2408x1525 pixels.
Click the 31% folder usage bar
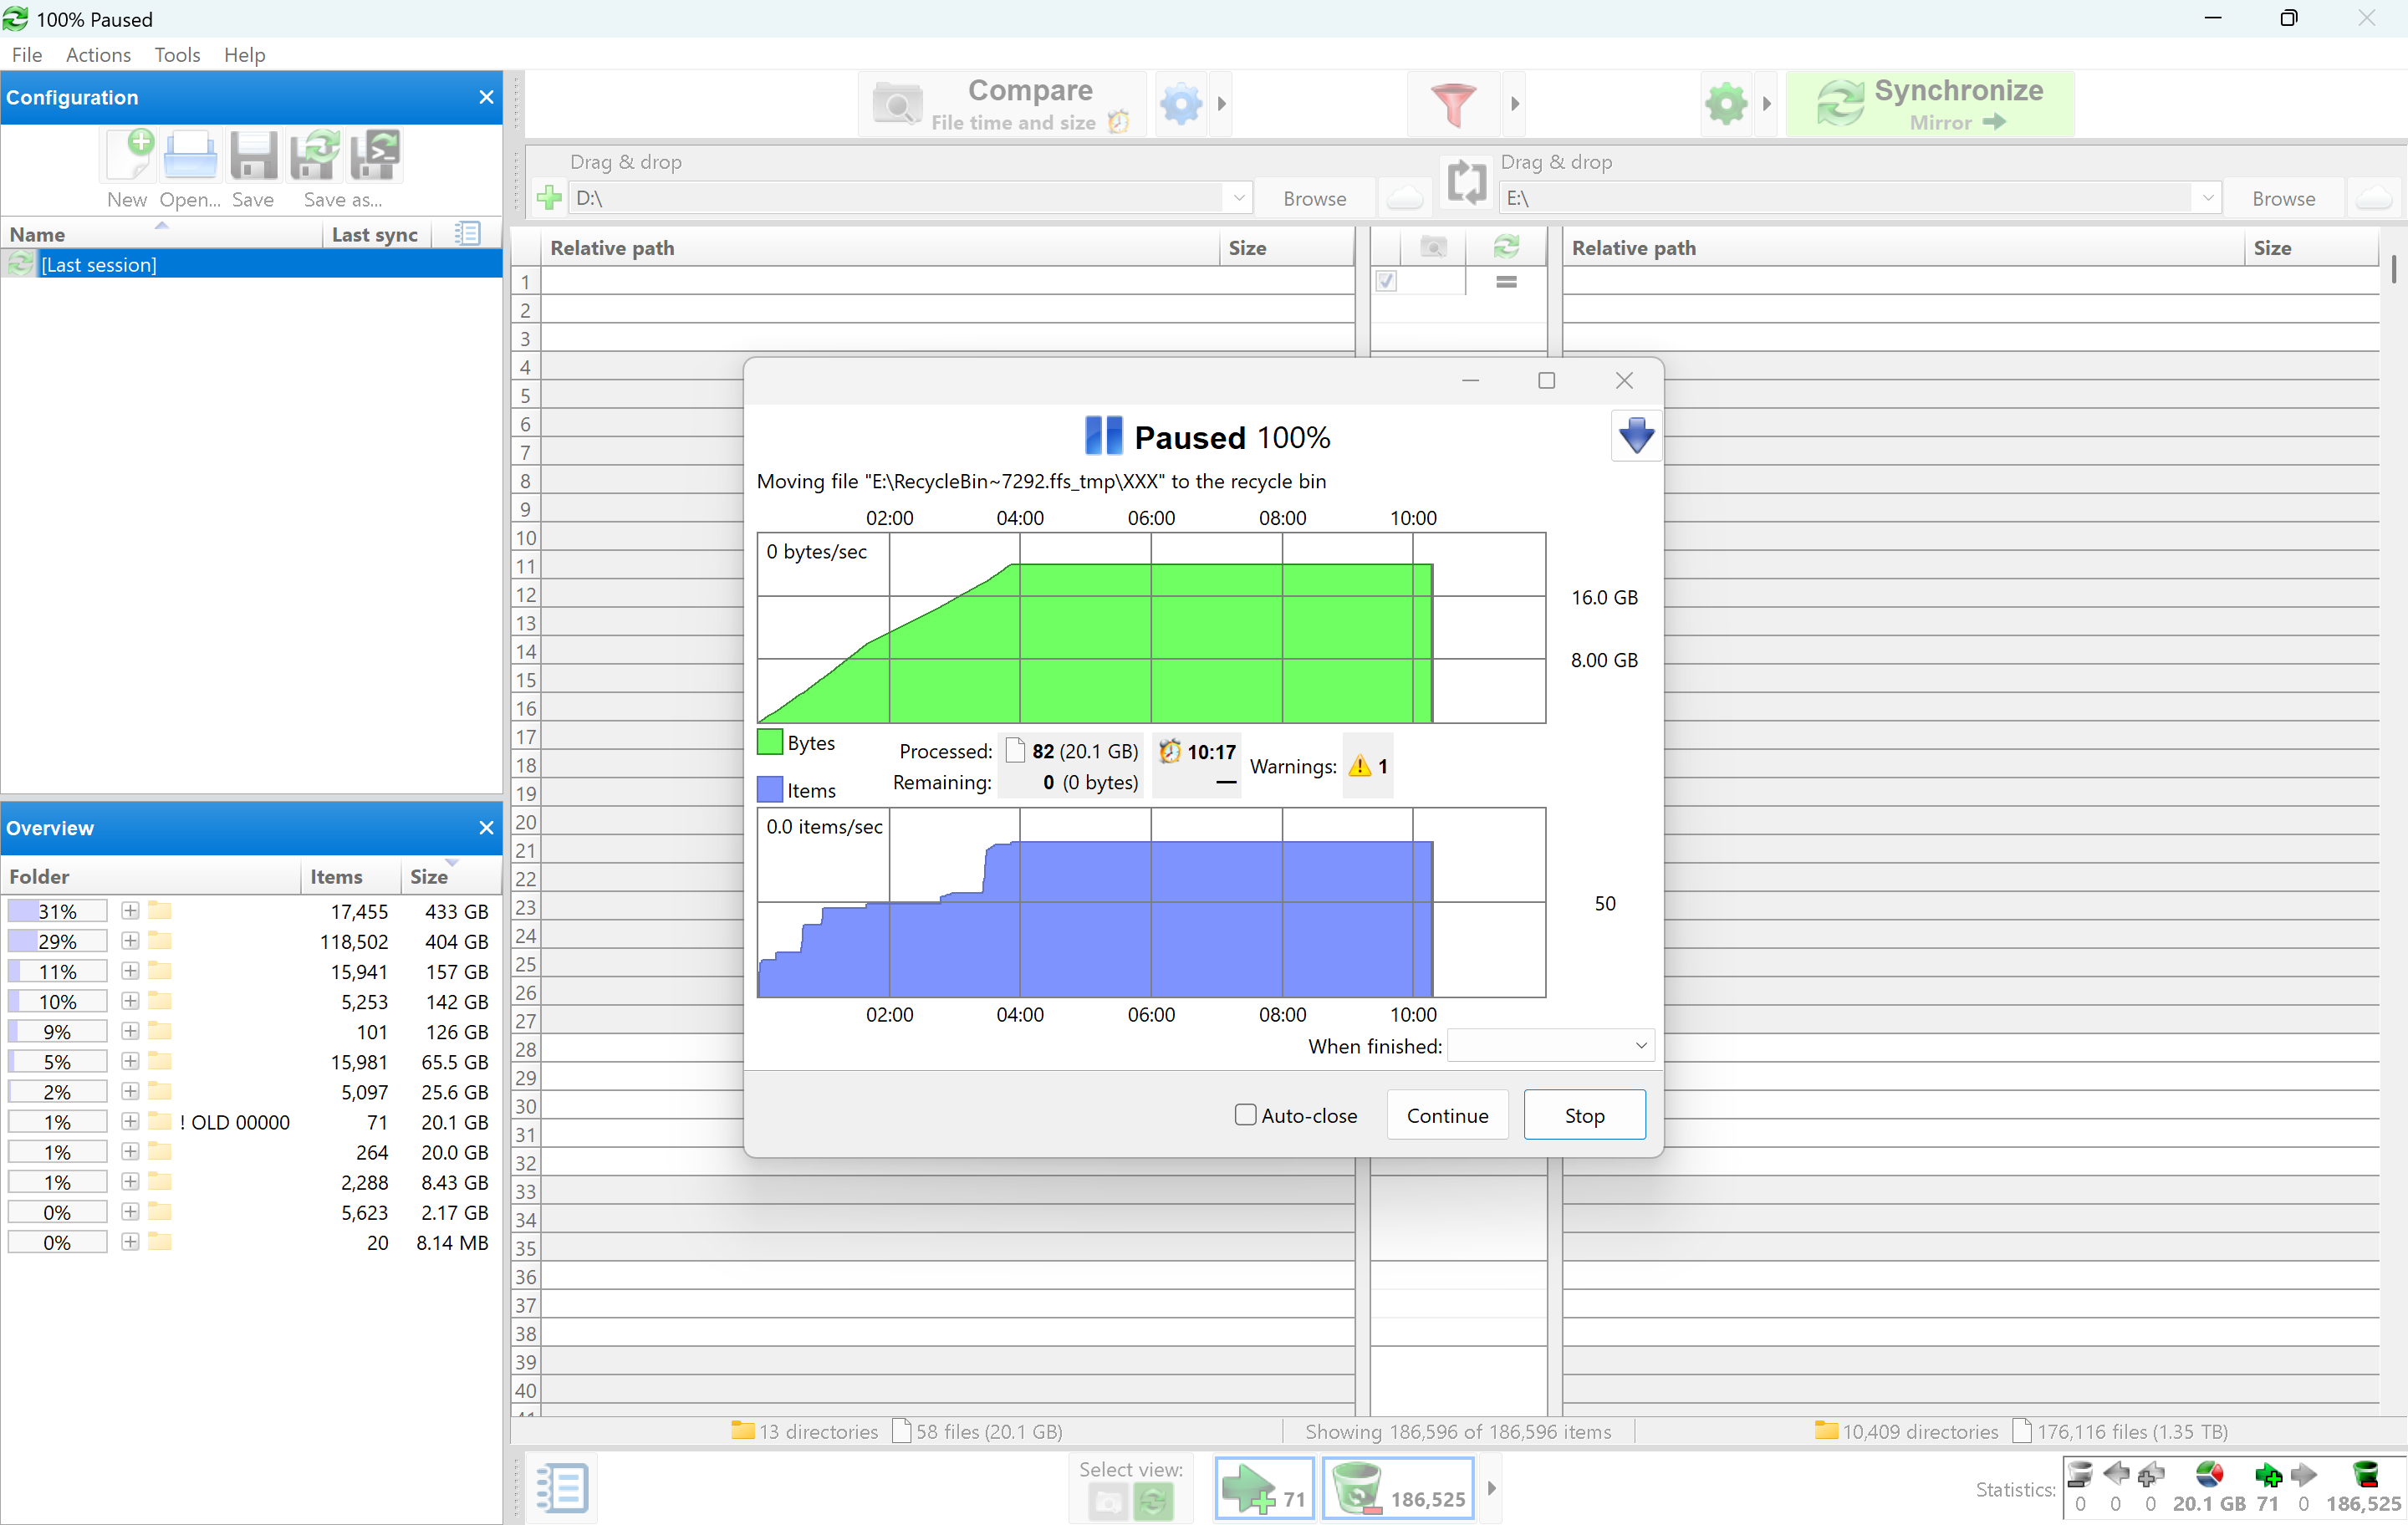(57, 911)
